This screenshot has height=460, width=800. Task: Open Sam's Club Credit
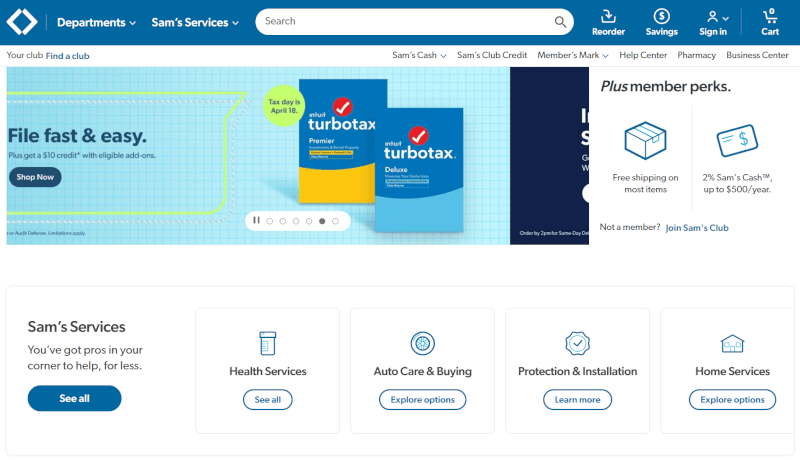point(492,55)
